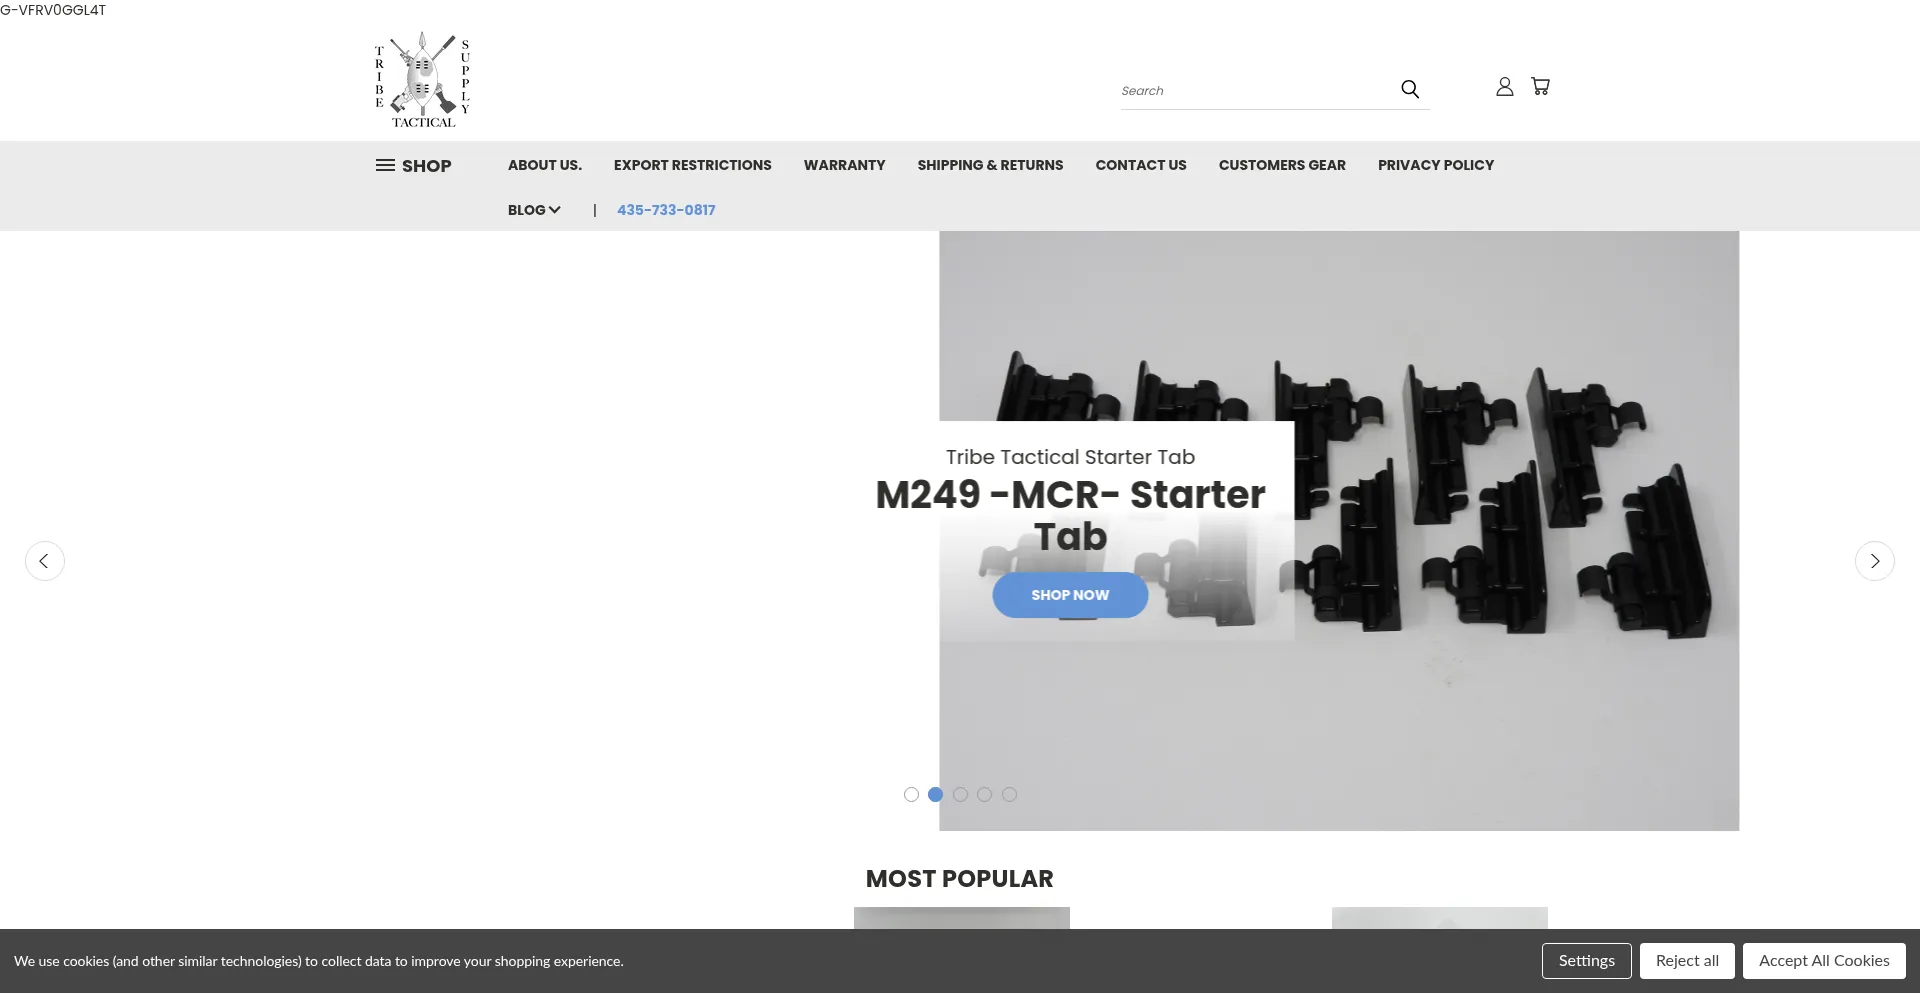Open the CONTACT US page
The height and width of the screenshot is (993, 1920).
1141,165
